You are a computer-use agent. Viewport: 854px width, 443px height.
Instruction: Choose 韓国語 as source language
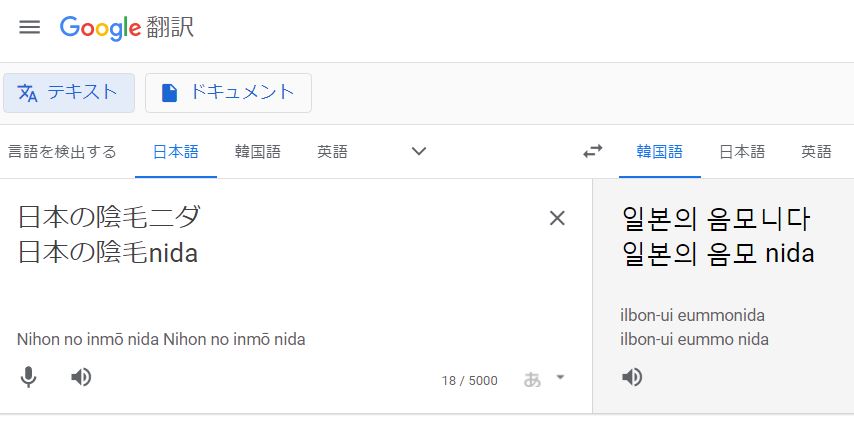258,152
